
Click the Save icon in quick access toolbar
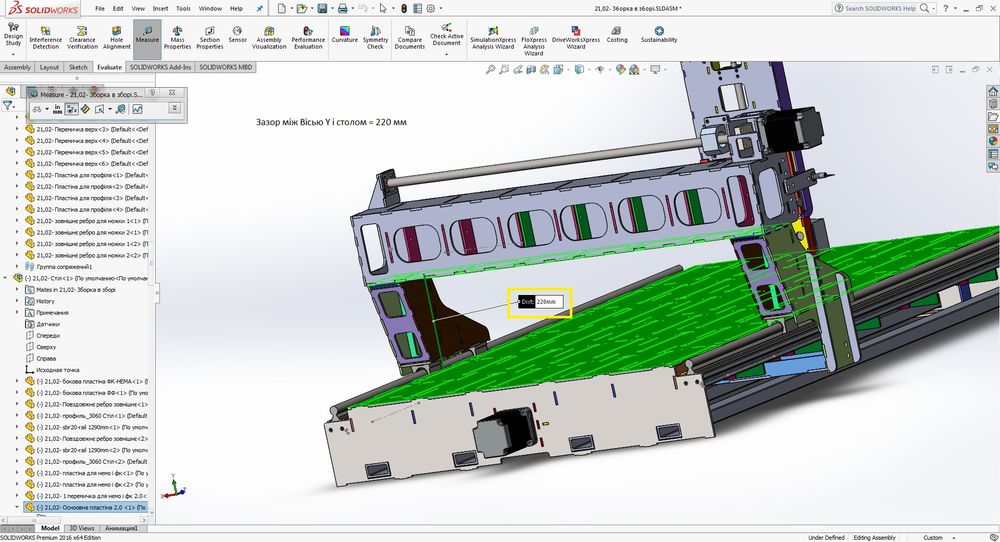coord(322,8)
